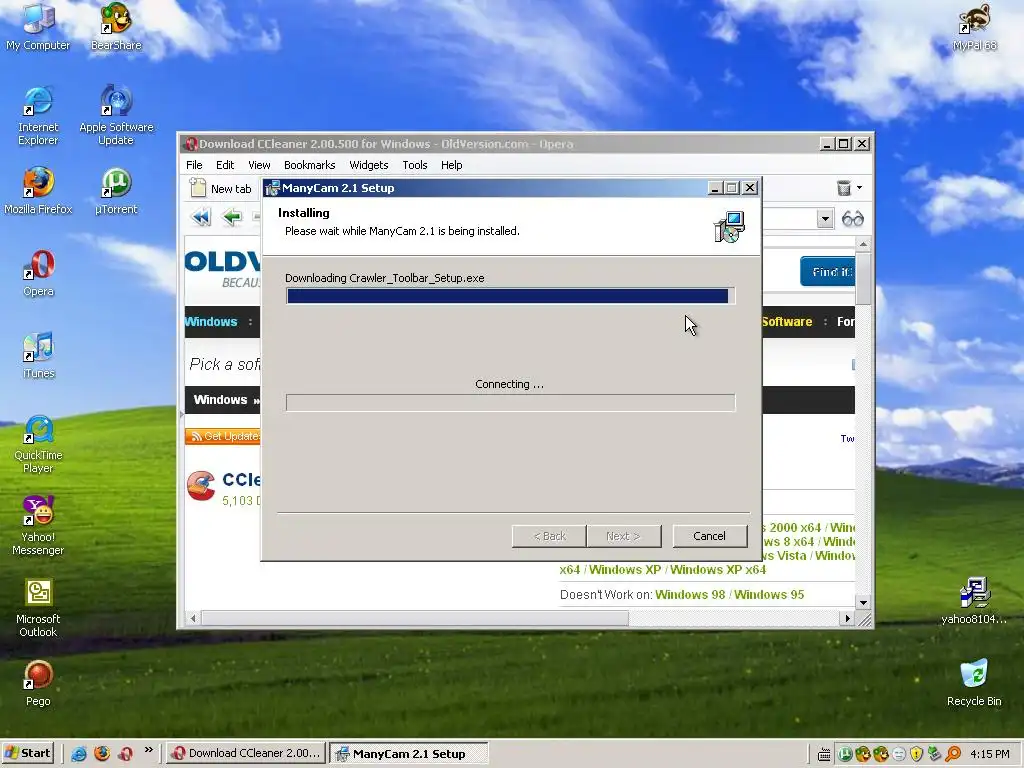Open Yahoo! Messenger desktop shortcut

coord(38,526)
